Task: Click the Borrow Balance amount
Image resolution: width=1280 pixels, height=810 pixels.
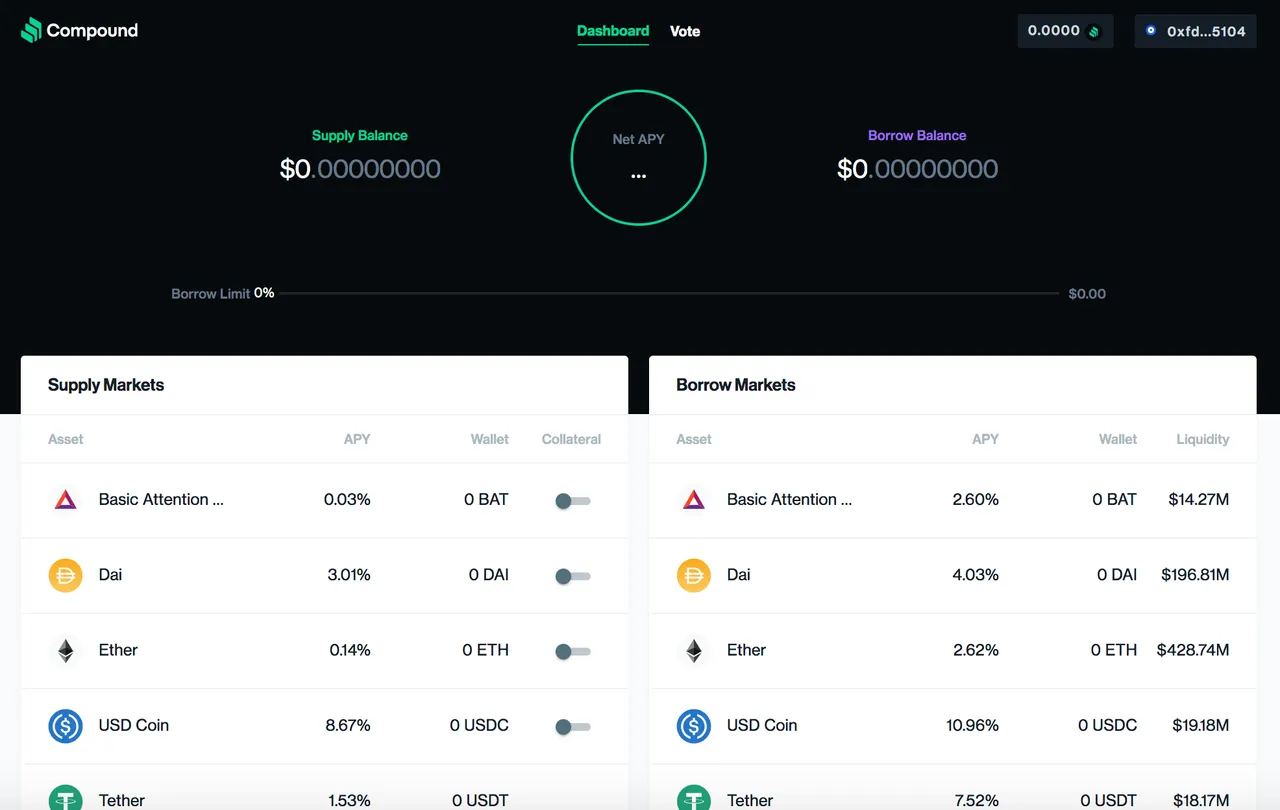Action: coord(917,169)
